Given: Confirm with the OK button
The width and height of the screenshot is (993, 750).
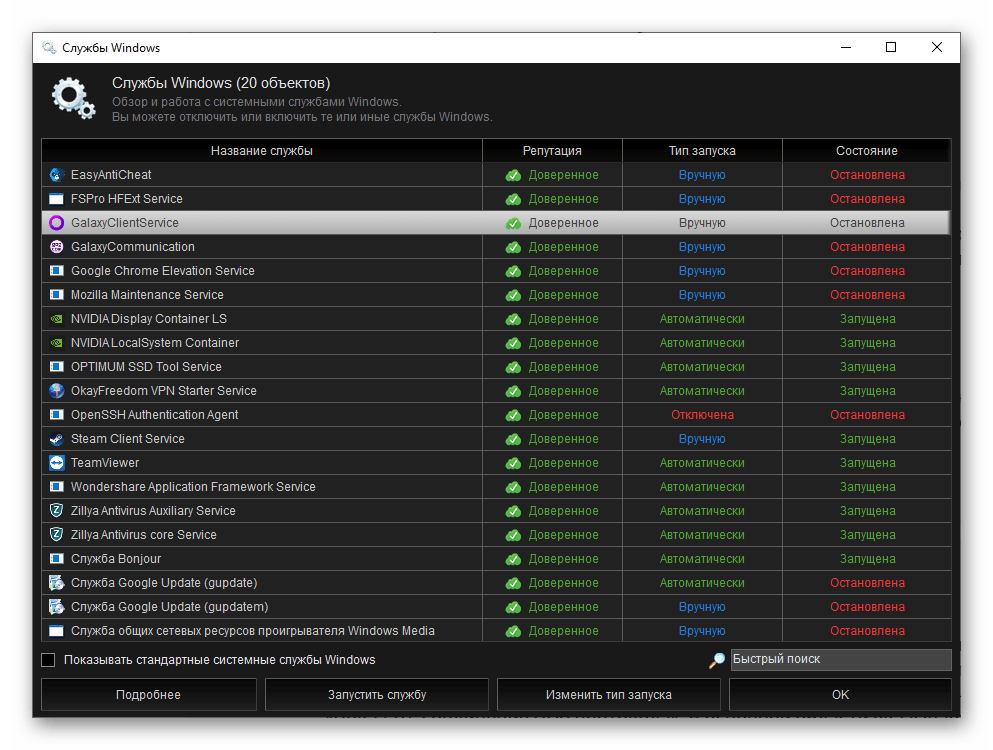Looking at the screenshot, I should coord(840,695).
